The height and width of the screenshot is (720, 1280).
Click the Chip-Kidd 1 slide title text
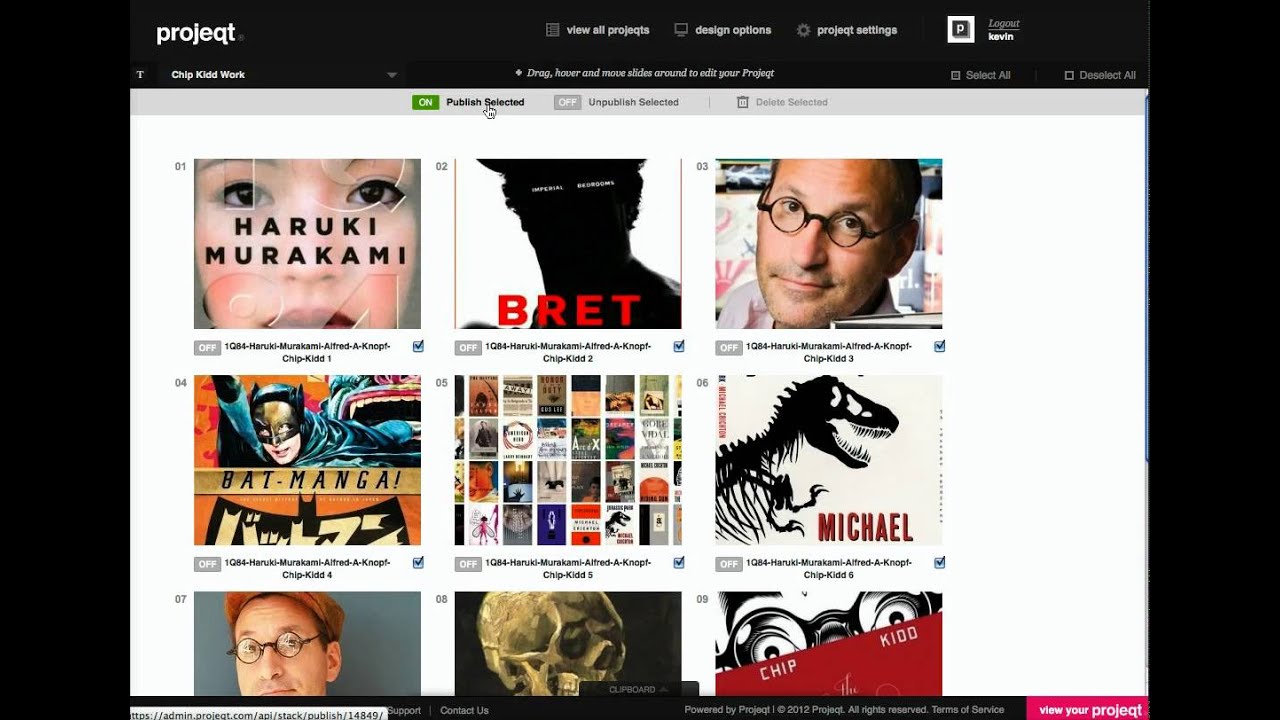pyautogui.click(x=307, y=352)
